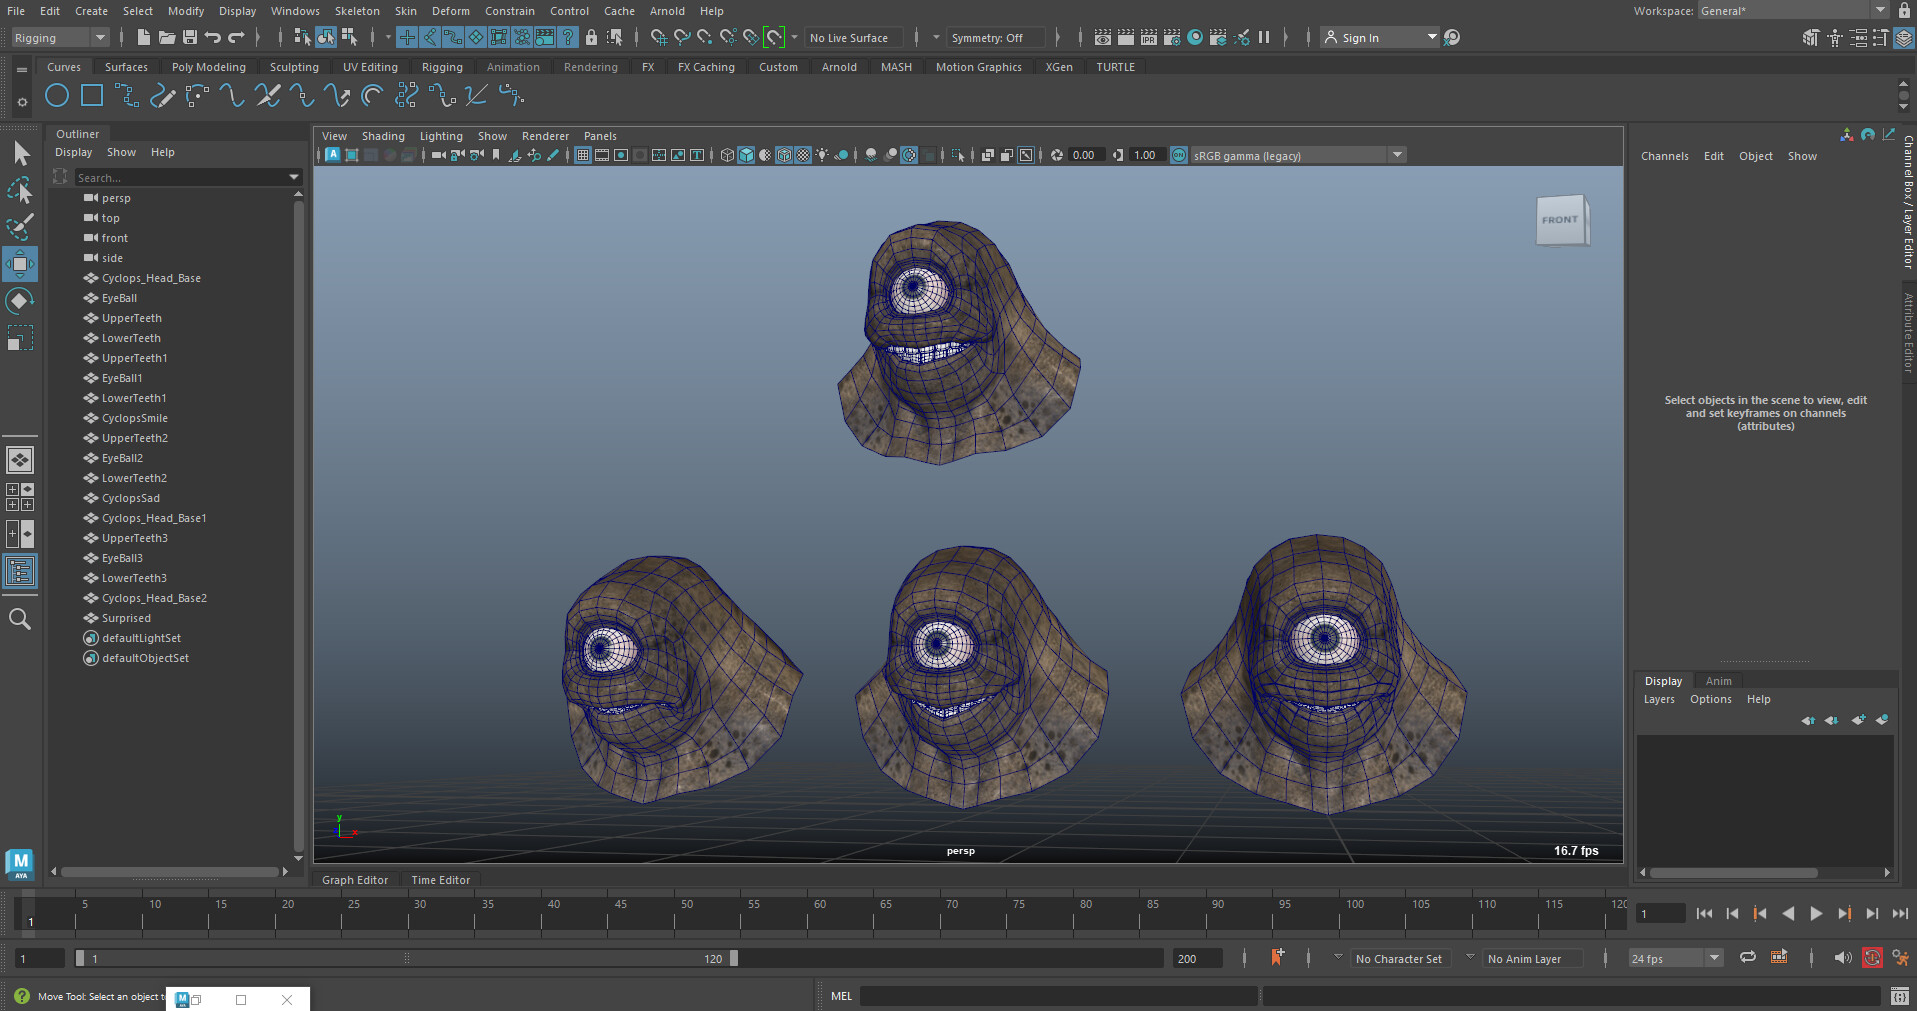1917x1011 pixels.
Task: Open the Graph Editor
Action: pyautogui.click(x=354, y=880)
